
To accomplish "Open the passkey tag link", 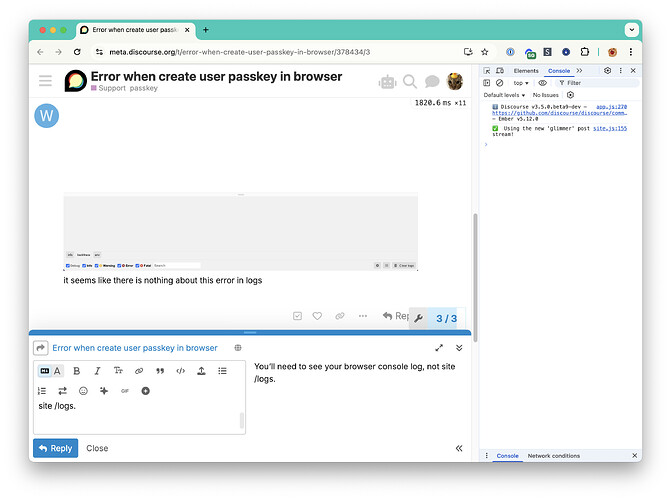I will pos(144,88).
